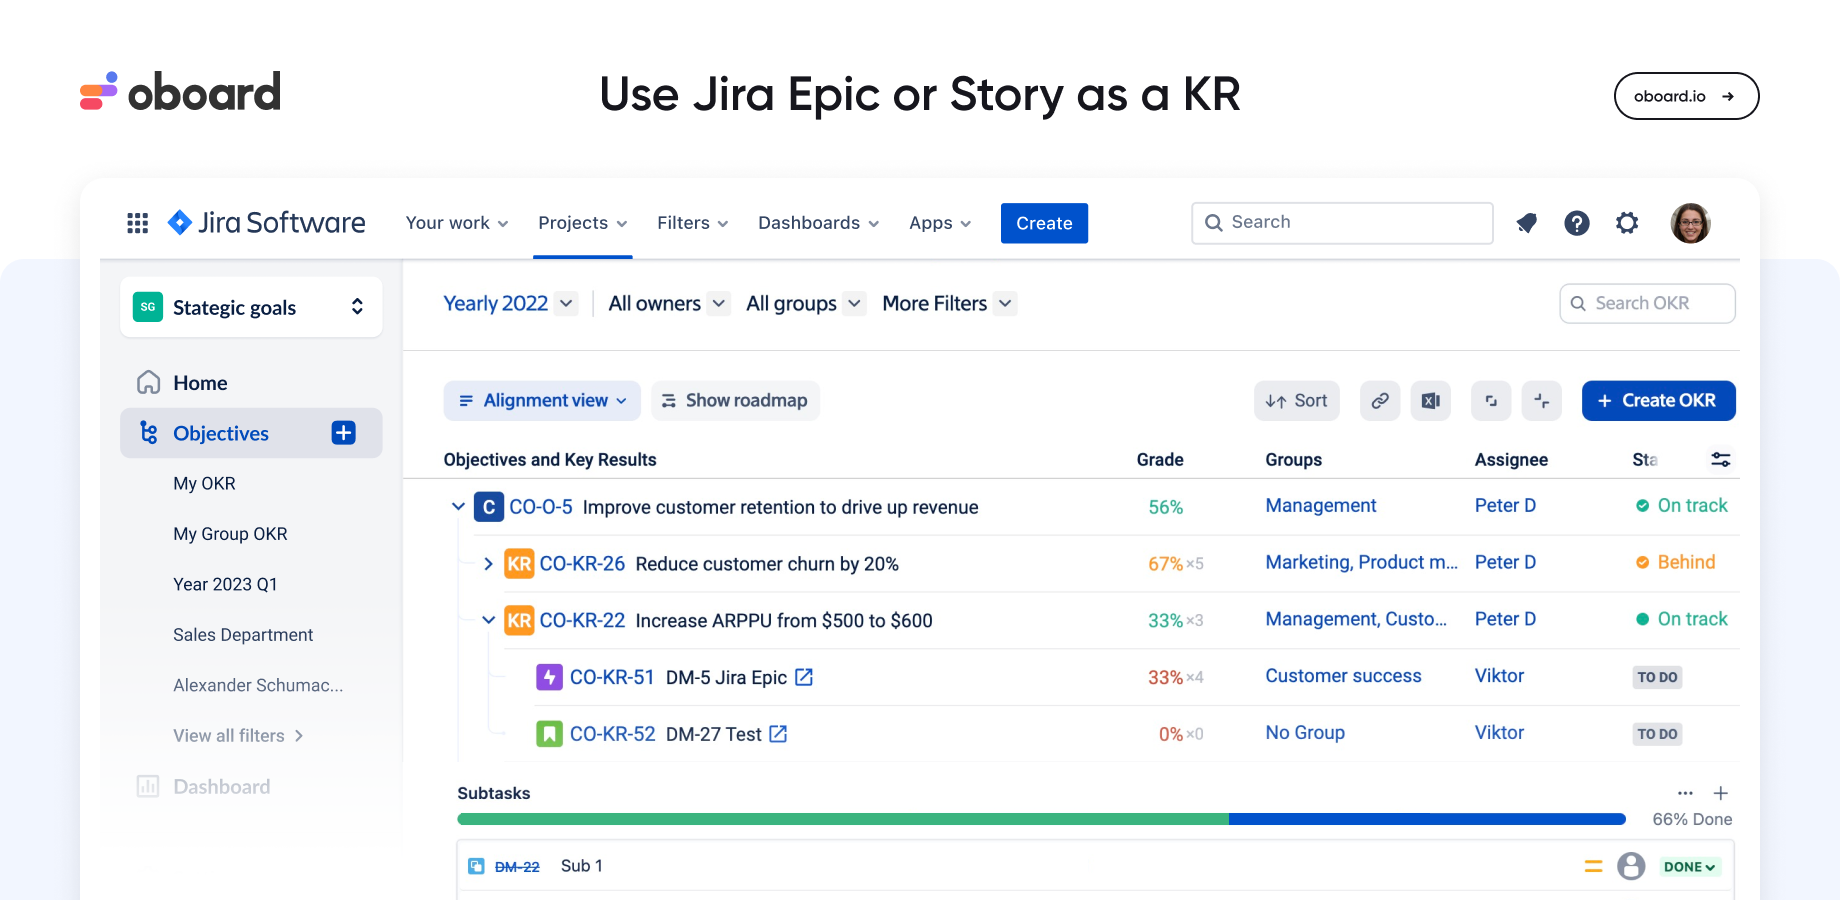
Task: Open the Projects menu in the navbar
Action: click(x=582, y=222)
